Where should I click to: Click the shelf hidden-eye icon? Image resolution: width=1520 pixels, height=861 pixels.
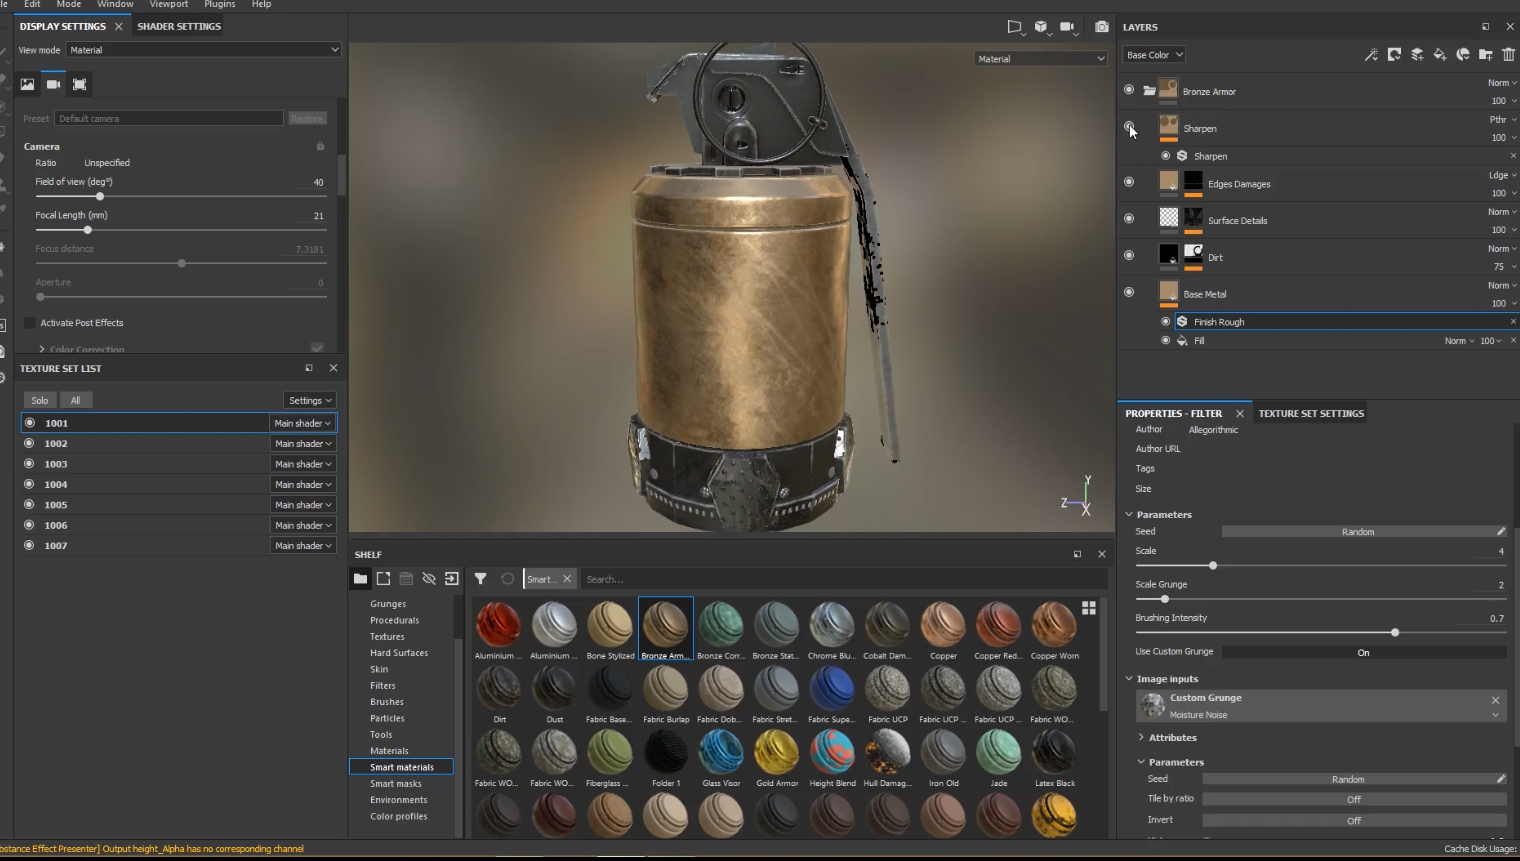click(x=429, y=579)
